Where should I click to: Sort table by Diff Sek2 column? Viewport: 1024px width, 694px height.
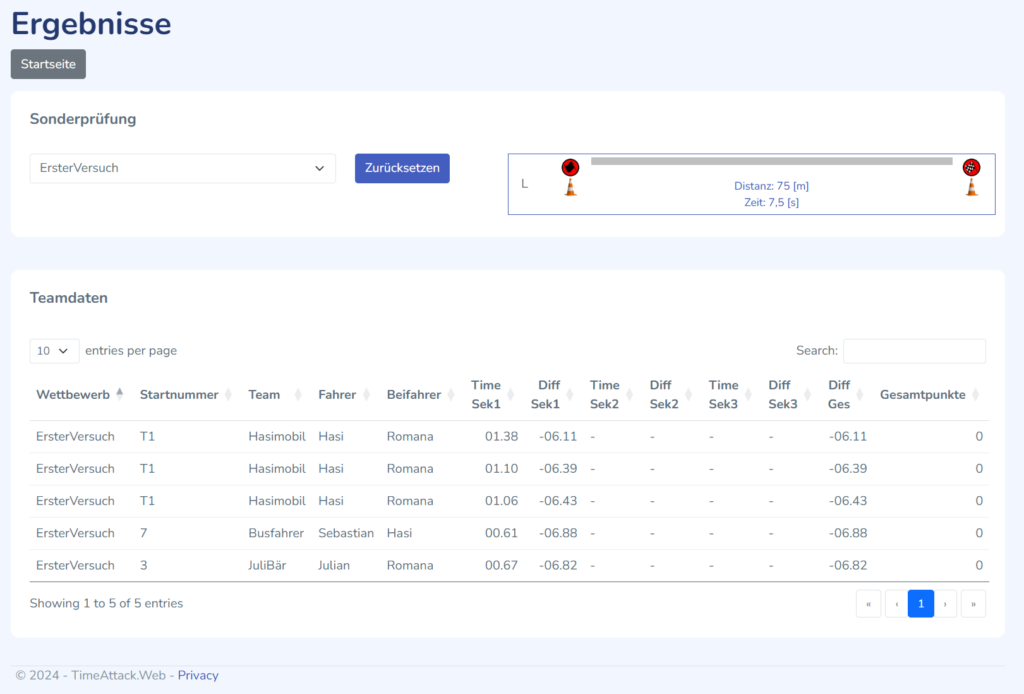(671, 394)
